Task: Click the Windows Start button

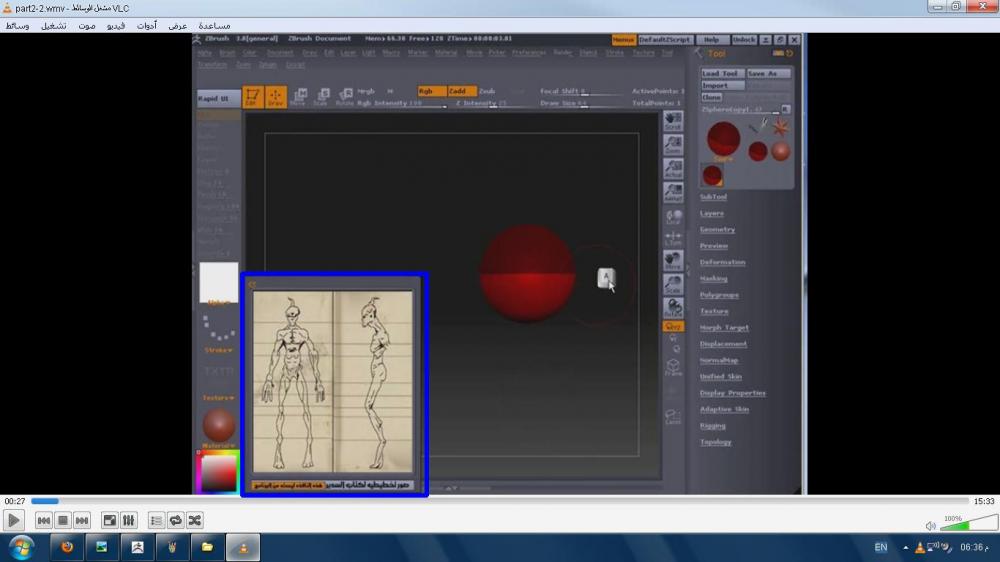Action: [20, 548]
